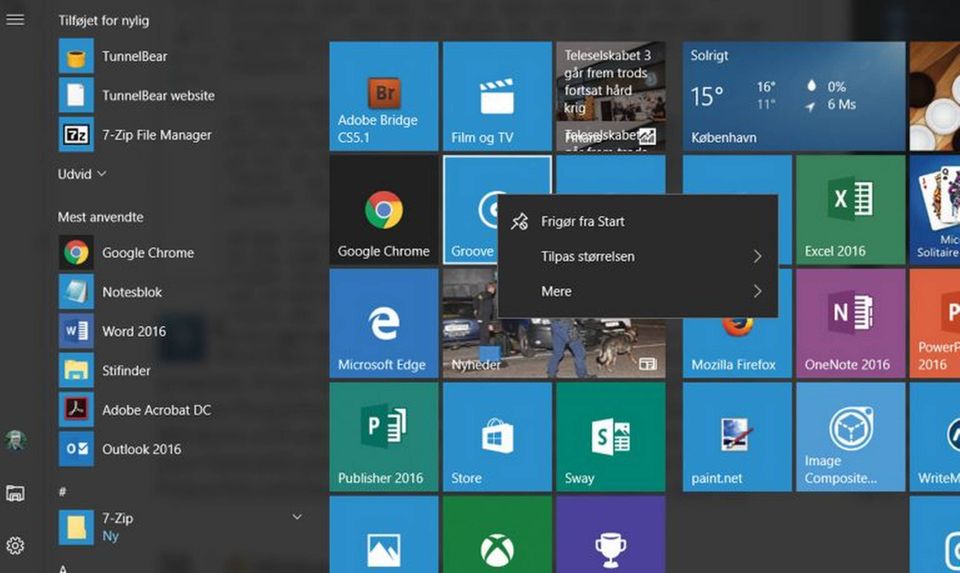Launch the OneNote 2016 tile

pos(850,324)
